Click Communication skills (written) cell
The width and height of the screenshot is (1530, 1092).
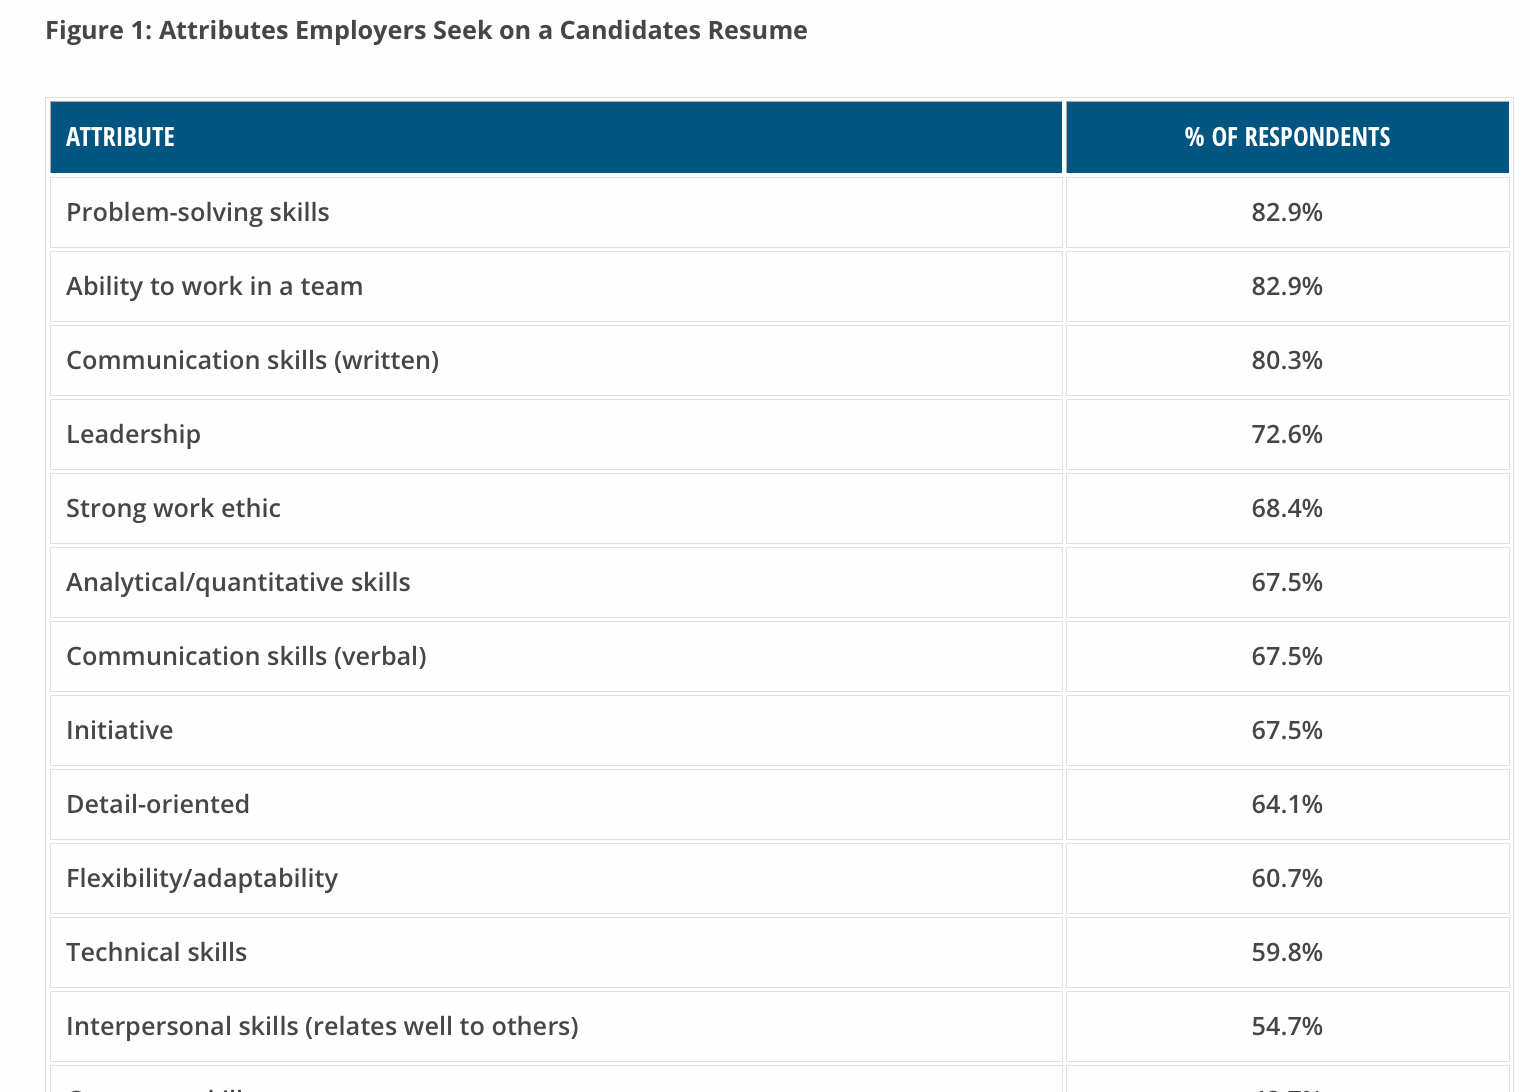(x=252, y=360)
